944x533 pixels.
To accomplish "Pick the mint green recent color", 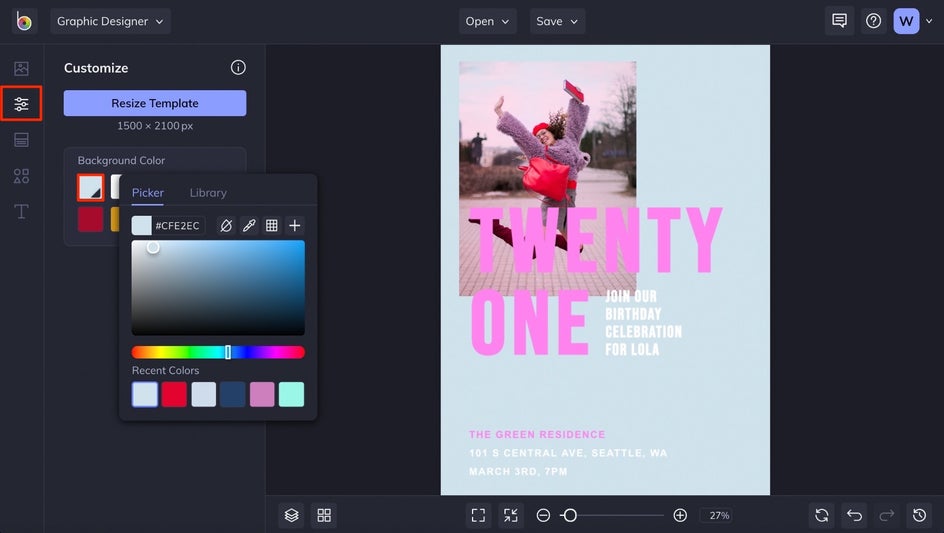I will [291, 394].
